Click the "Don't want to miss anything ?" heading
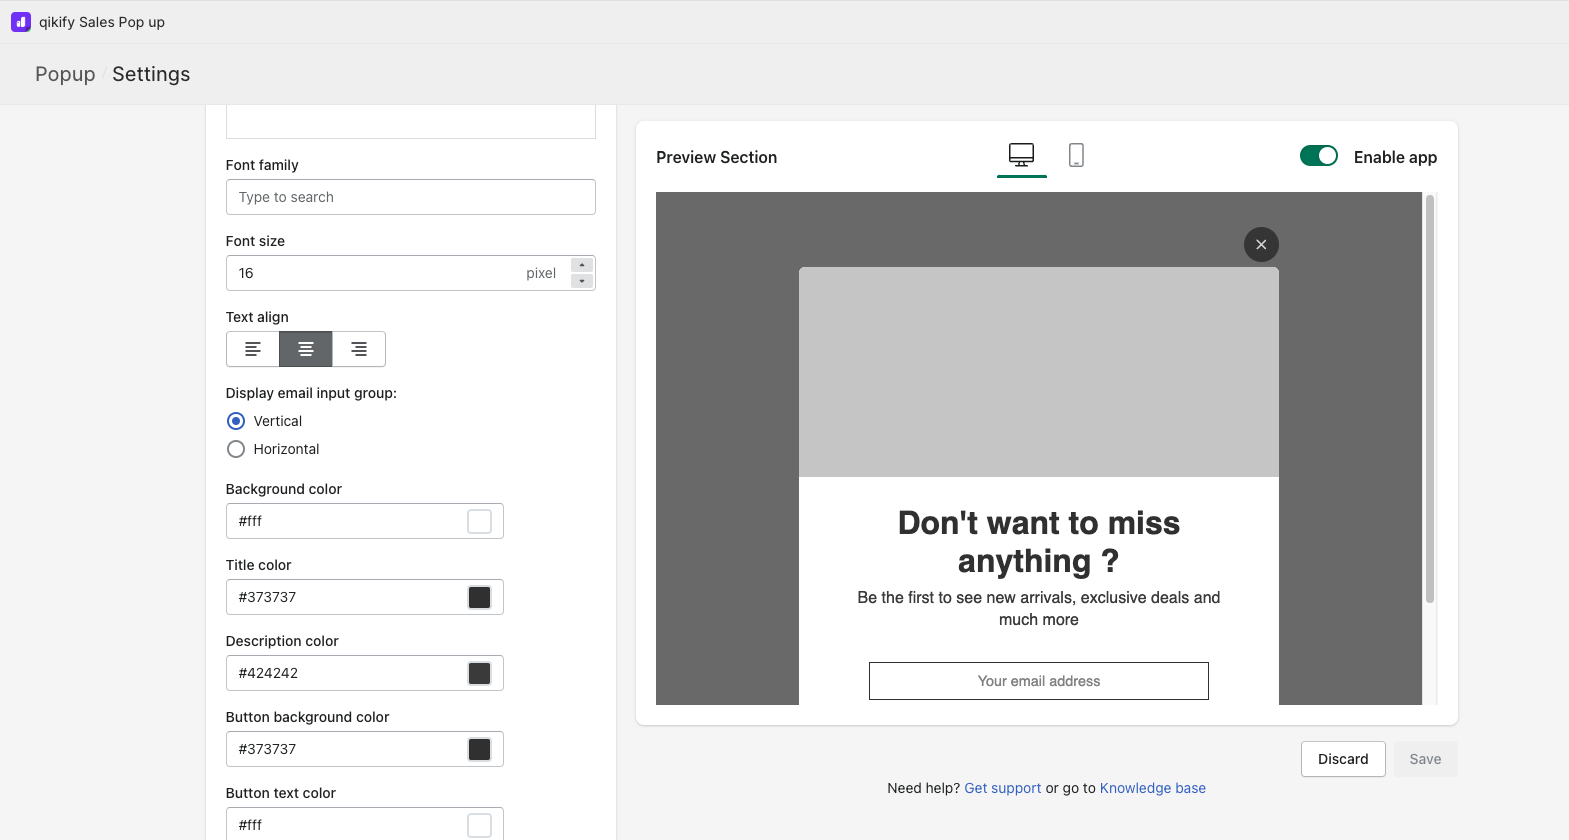Image resolution: width=1569 pixels, height=840 pixels. (x=1039, y=542)
